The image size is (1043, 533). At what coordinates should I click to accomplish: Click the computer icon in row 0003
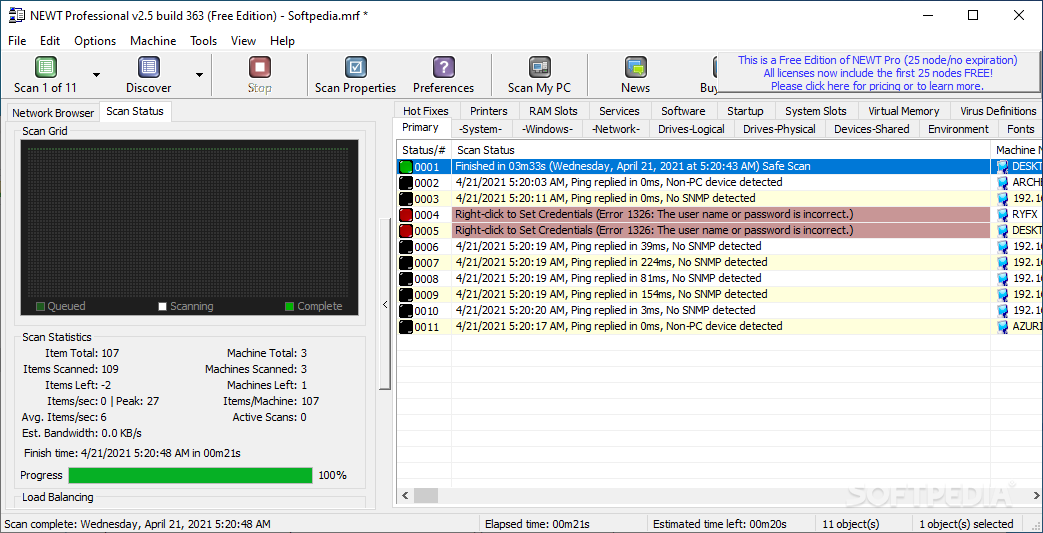(x=1002, y=198)
